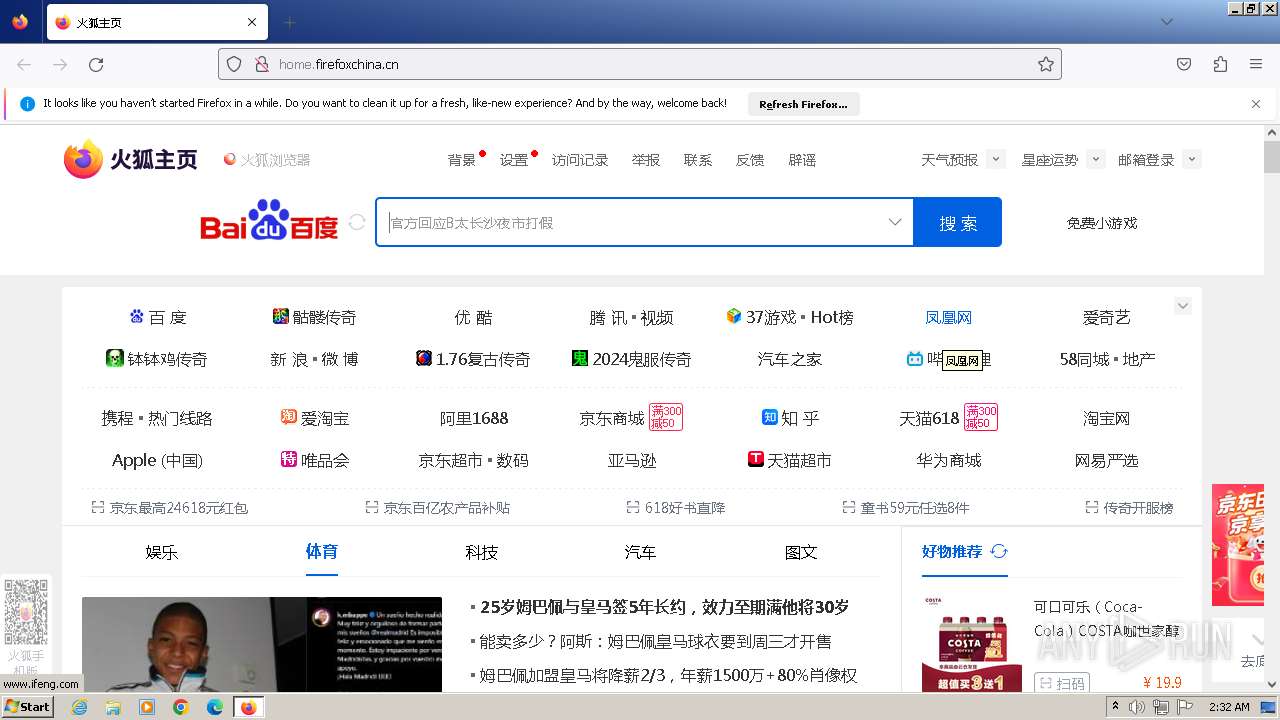
Task: Click the 火狐浏览器 link
Action: tap(267, 160)
